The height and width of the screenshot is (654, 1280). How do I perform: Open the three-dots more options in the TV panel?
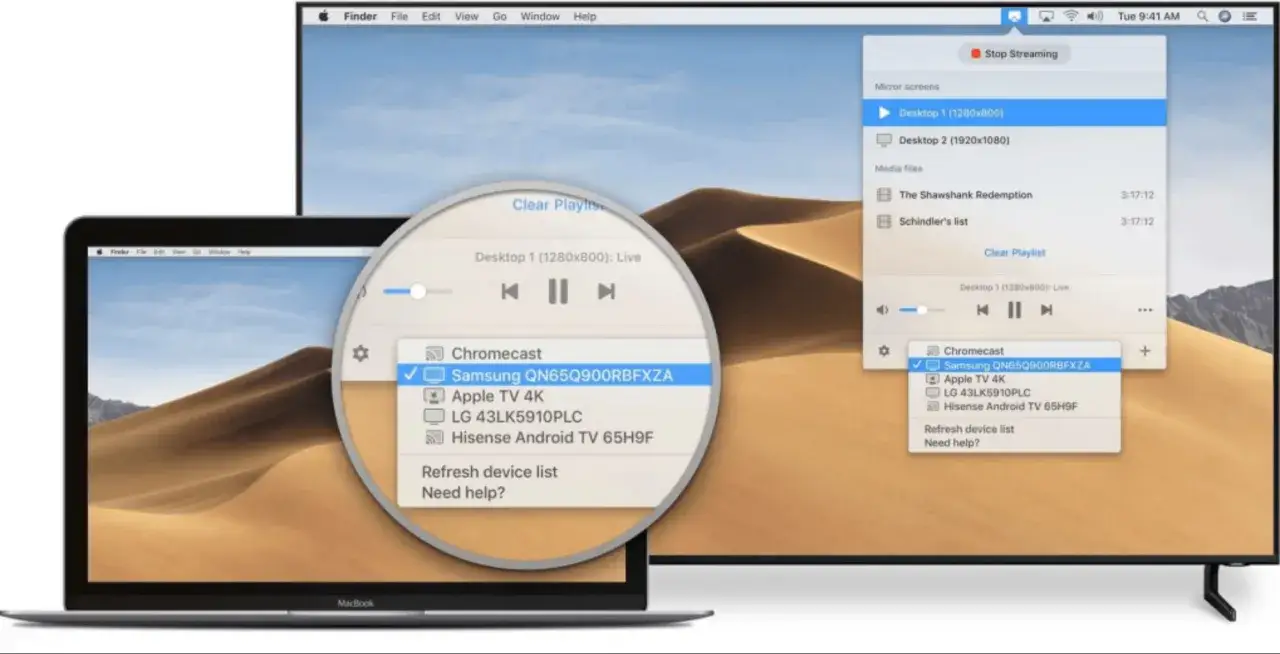click(1145, 310)
